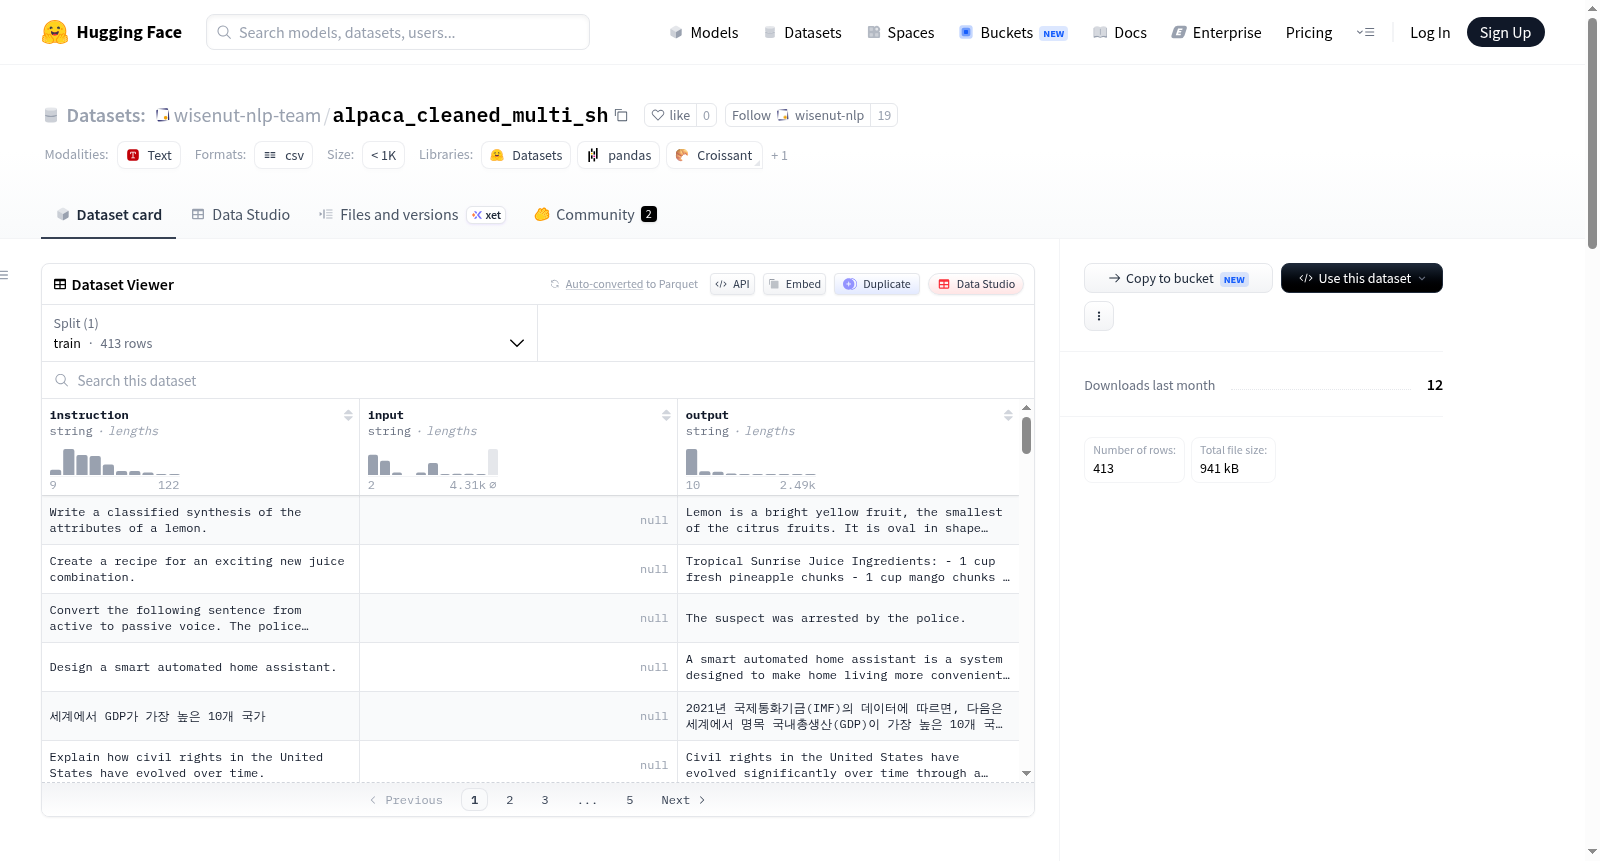1600x861 pixels.
Task: Sort the instruction column
Action: coord(348,415)
